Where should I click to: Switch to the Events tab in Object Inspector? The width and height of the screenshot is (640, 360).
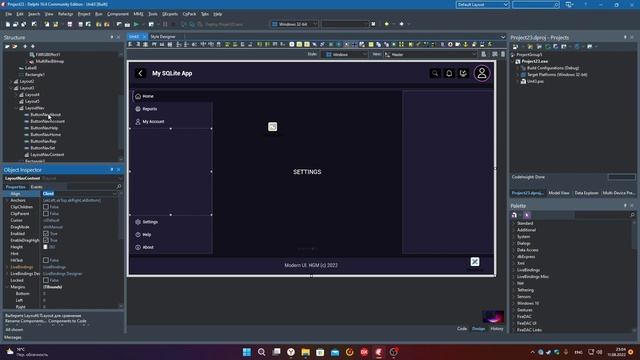(x=37, y=187)
